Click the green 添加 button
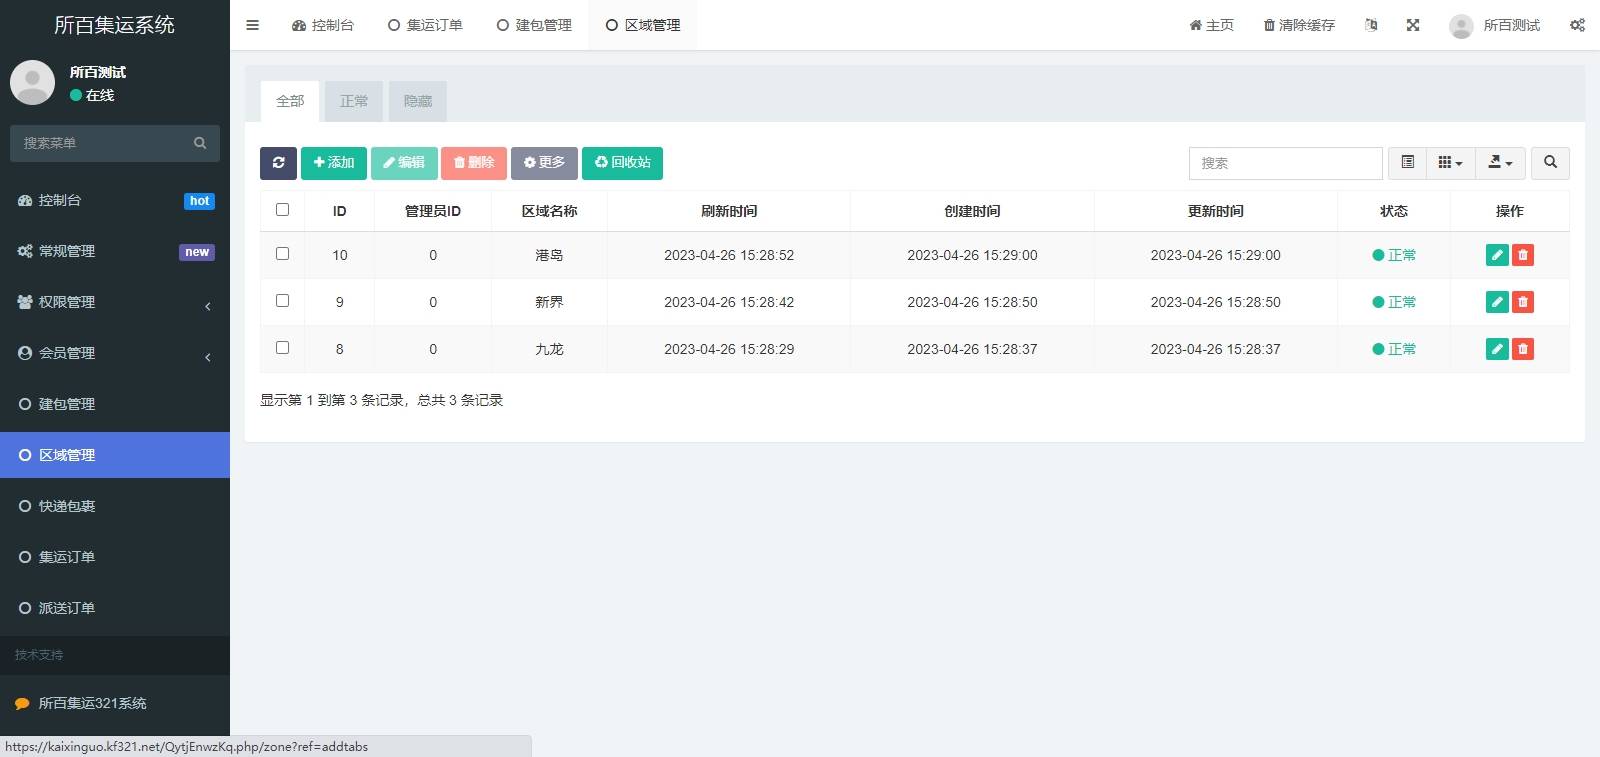This screenshot has width=1600, height=757. pos(334,163)
